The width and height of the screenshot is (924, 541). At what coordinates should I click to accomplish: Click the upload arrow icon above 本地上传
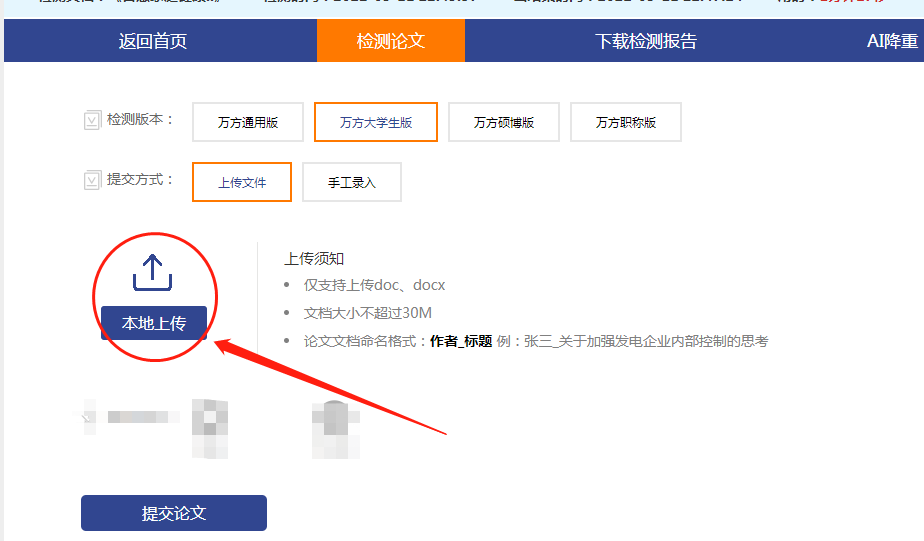[153, 272]
